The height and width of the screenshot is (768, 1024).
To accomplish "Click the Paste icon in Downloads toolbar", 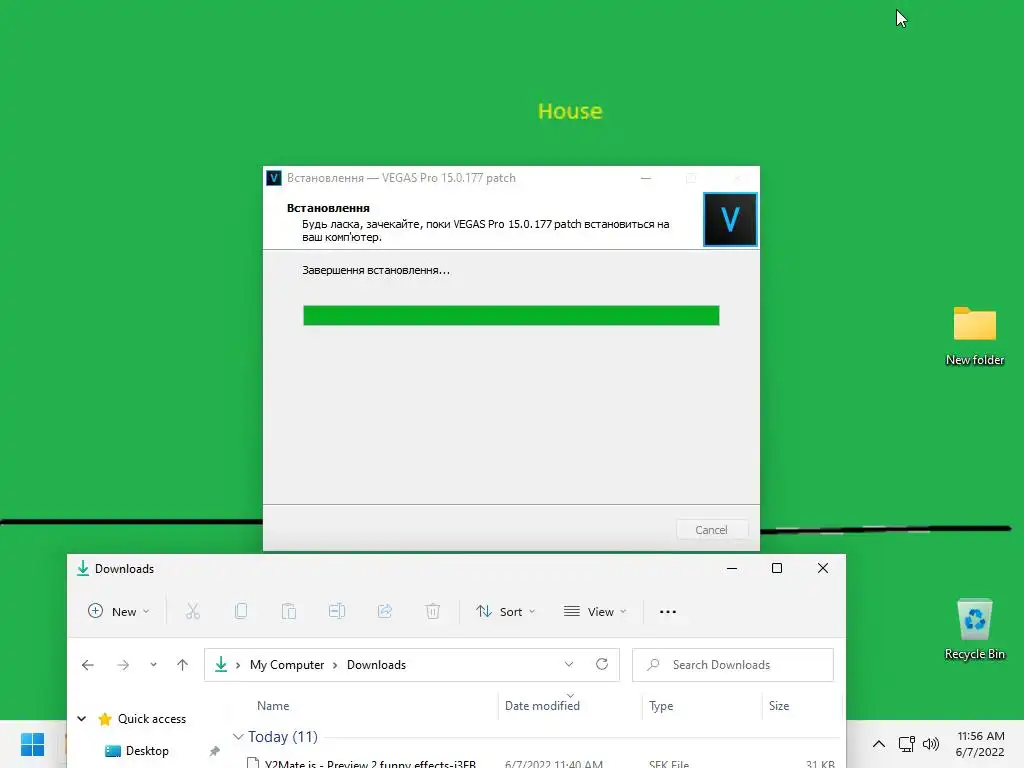I will click(x=289, y=611).
